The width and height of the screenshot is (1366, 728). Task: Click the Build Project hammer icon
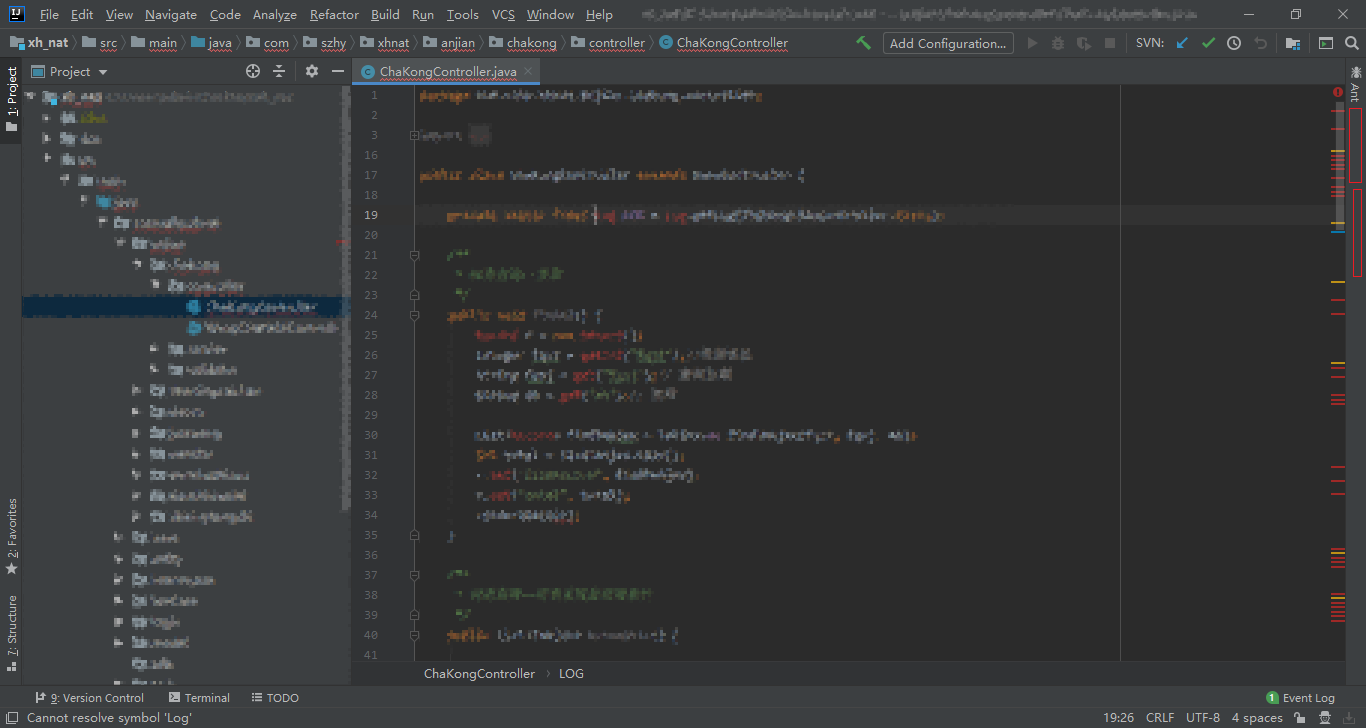[x=861, y=42]
